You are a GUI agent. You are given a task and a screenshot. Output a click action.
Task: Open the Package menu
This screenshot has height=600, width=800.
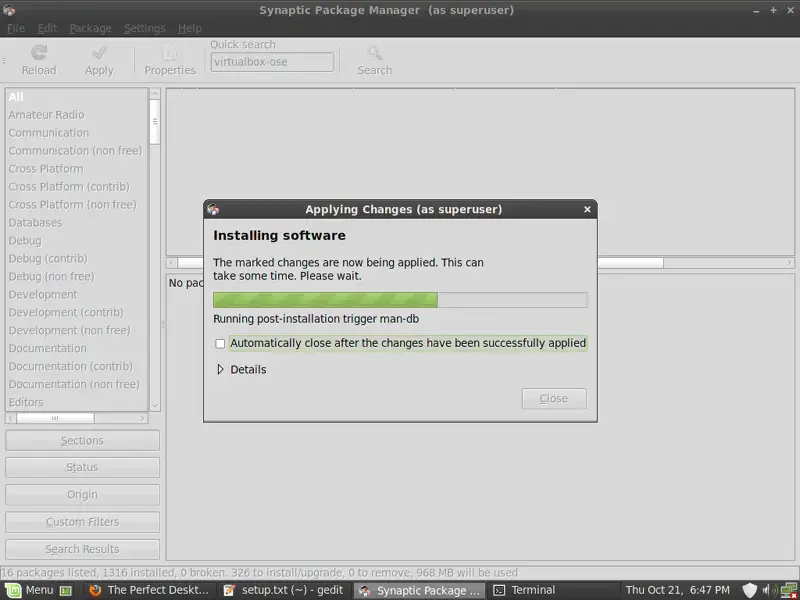pos(90,28)
